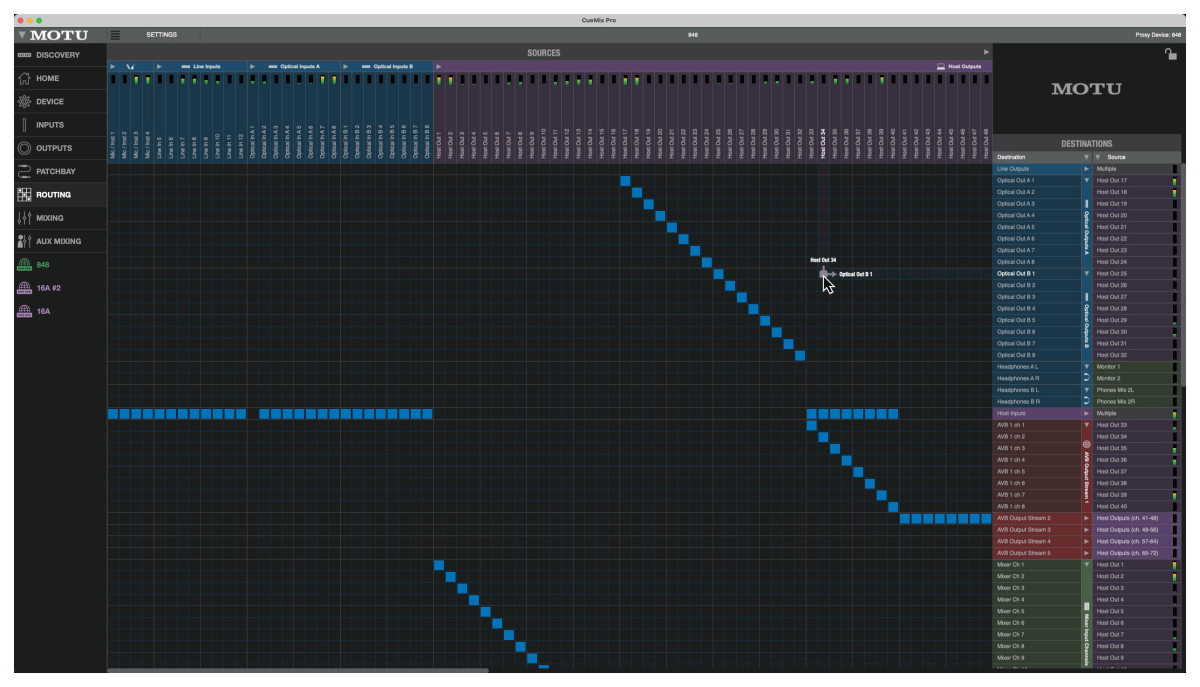Toggle the unlock padlock icon
Screen dimensions: 1200x687
click(1170, 55)
